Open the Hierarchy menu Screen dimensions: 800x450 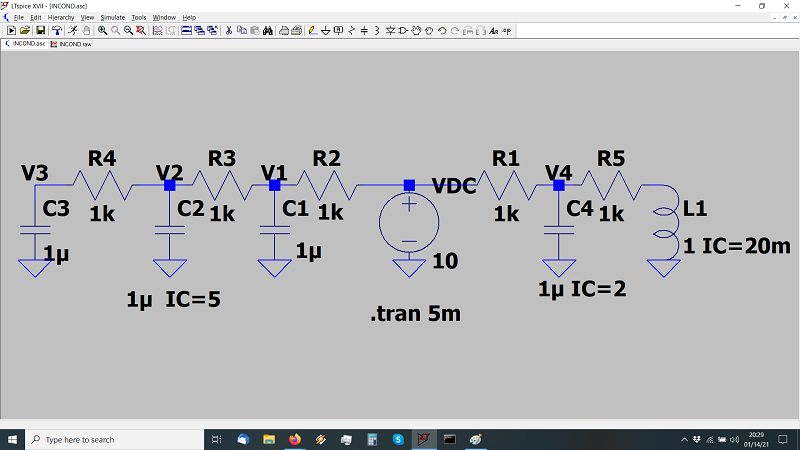point(61,18)
